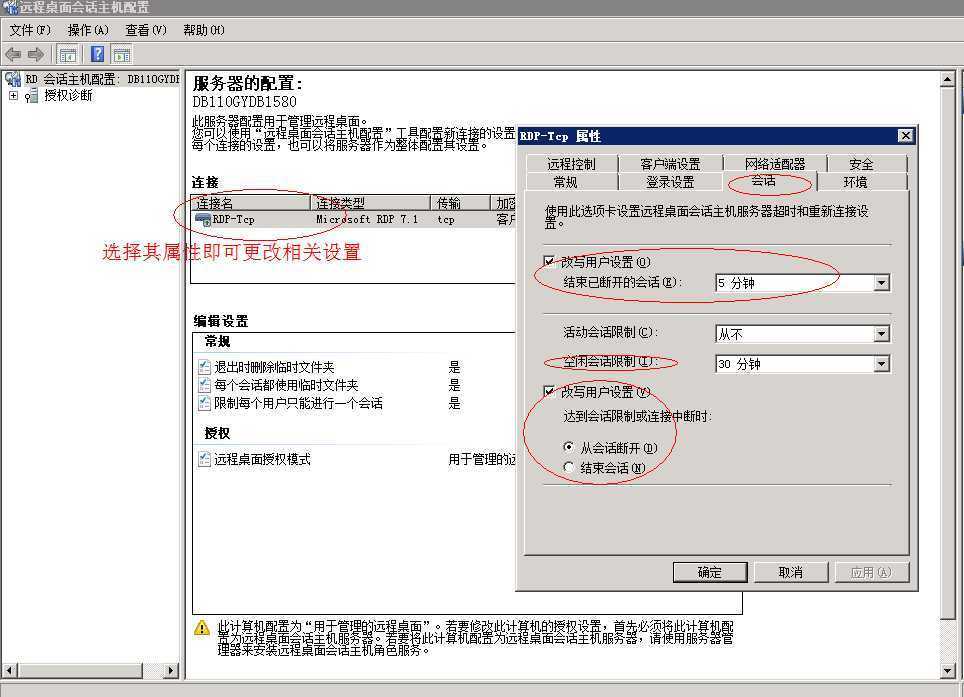Click the Back arrow toolbar icon
This screenshot has width=964, height=697.
13,55
